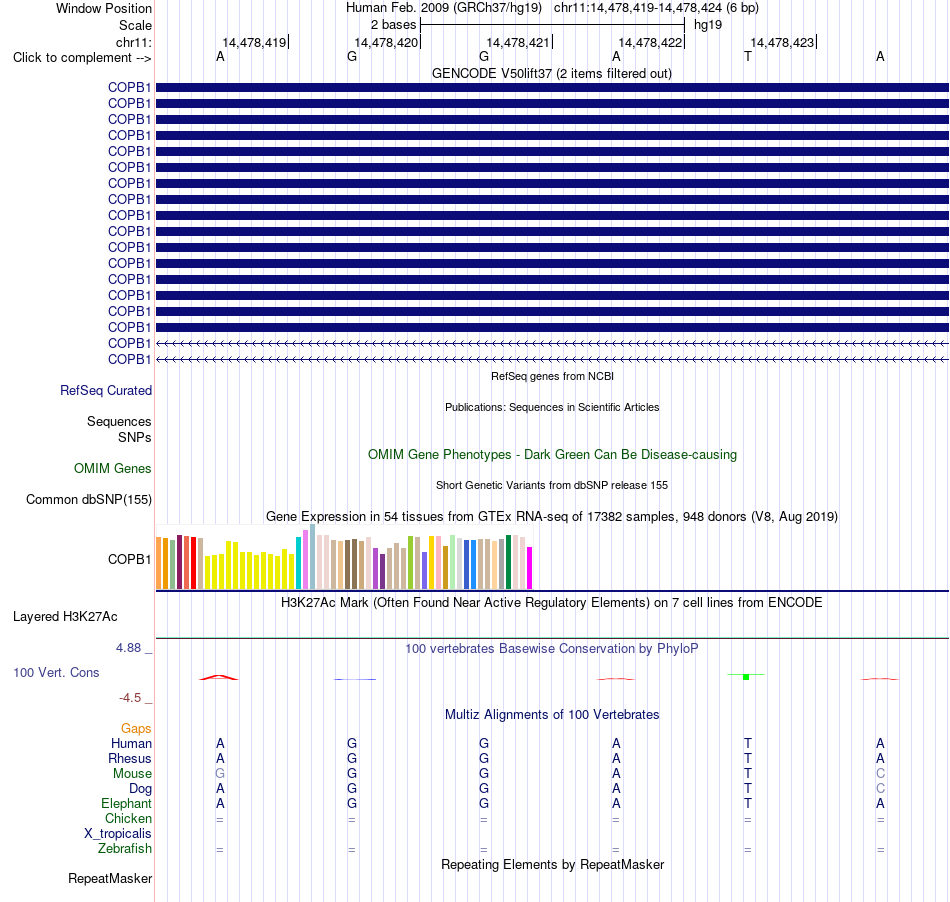Click the Window Position label
Image resolution: width=950 pixels, height=902 pixels.
point(104,8)
